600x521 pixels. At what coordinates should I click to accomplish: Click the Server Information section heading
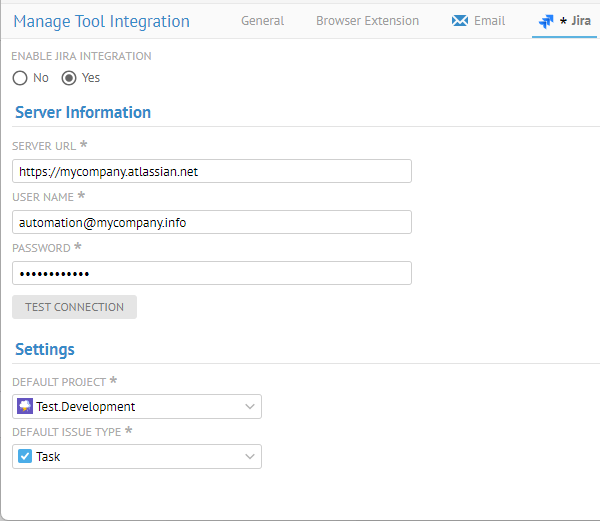(83, 112)
